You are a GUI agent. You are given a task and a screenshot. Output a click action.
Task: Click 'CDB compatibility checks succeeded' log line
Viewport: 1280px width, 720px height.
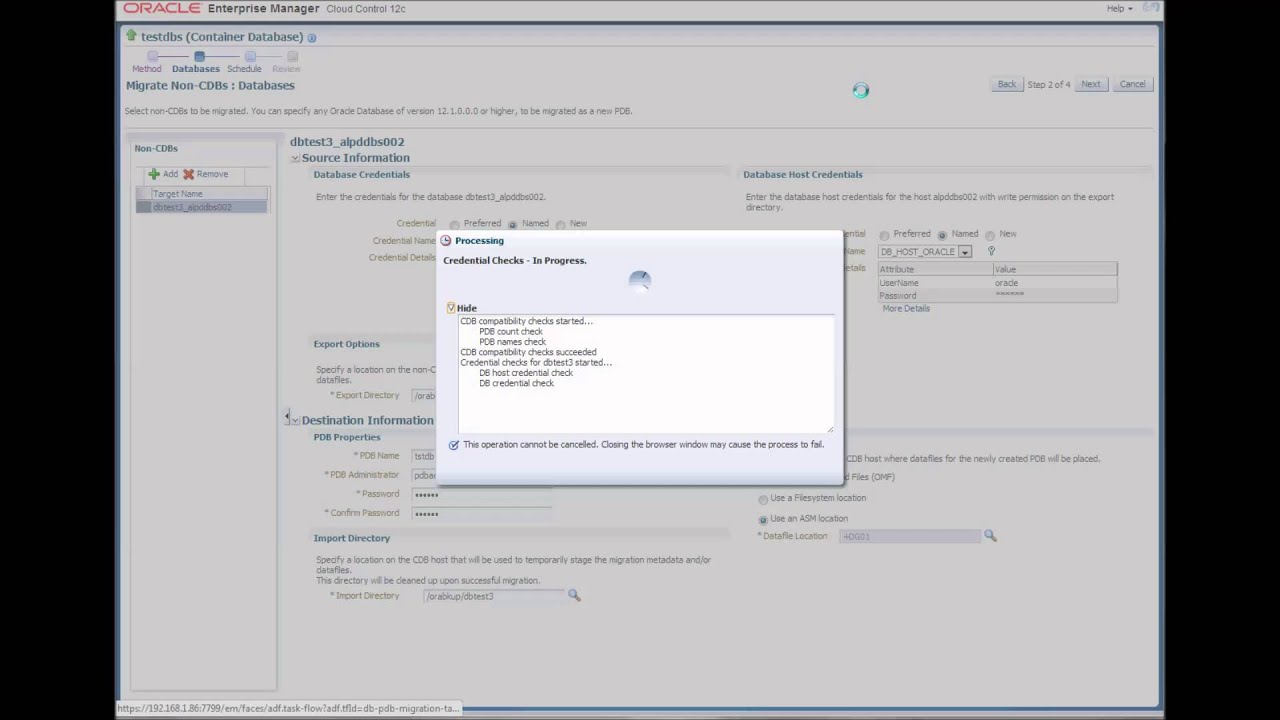[x=528, y=352]
